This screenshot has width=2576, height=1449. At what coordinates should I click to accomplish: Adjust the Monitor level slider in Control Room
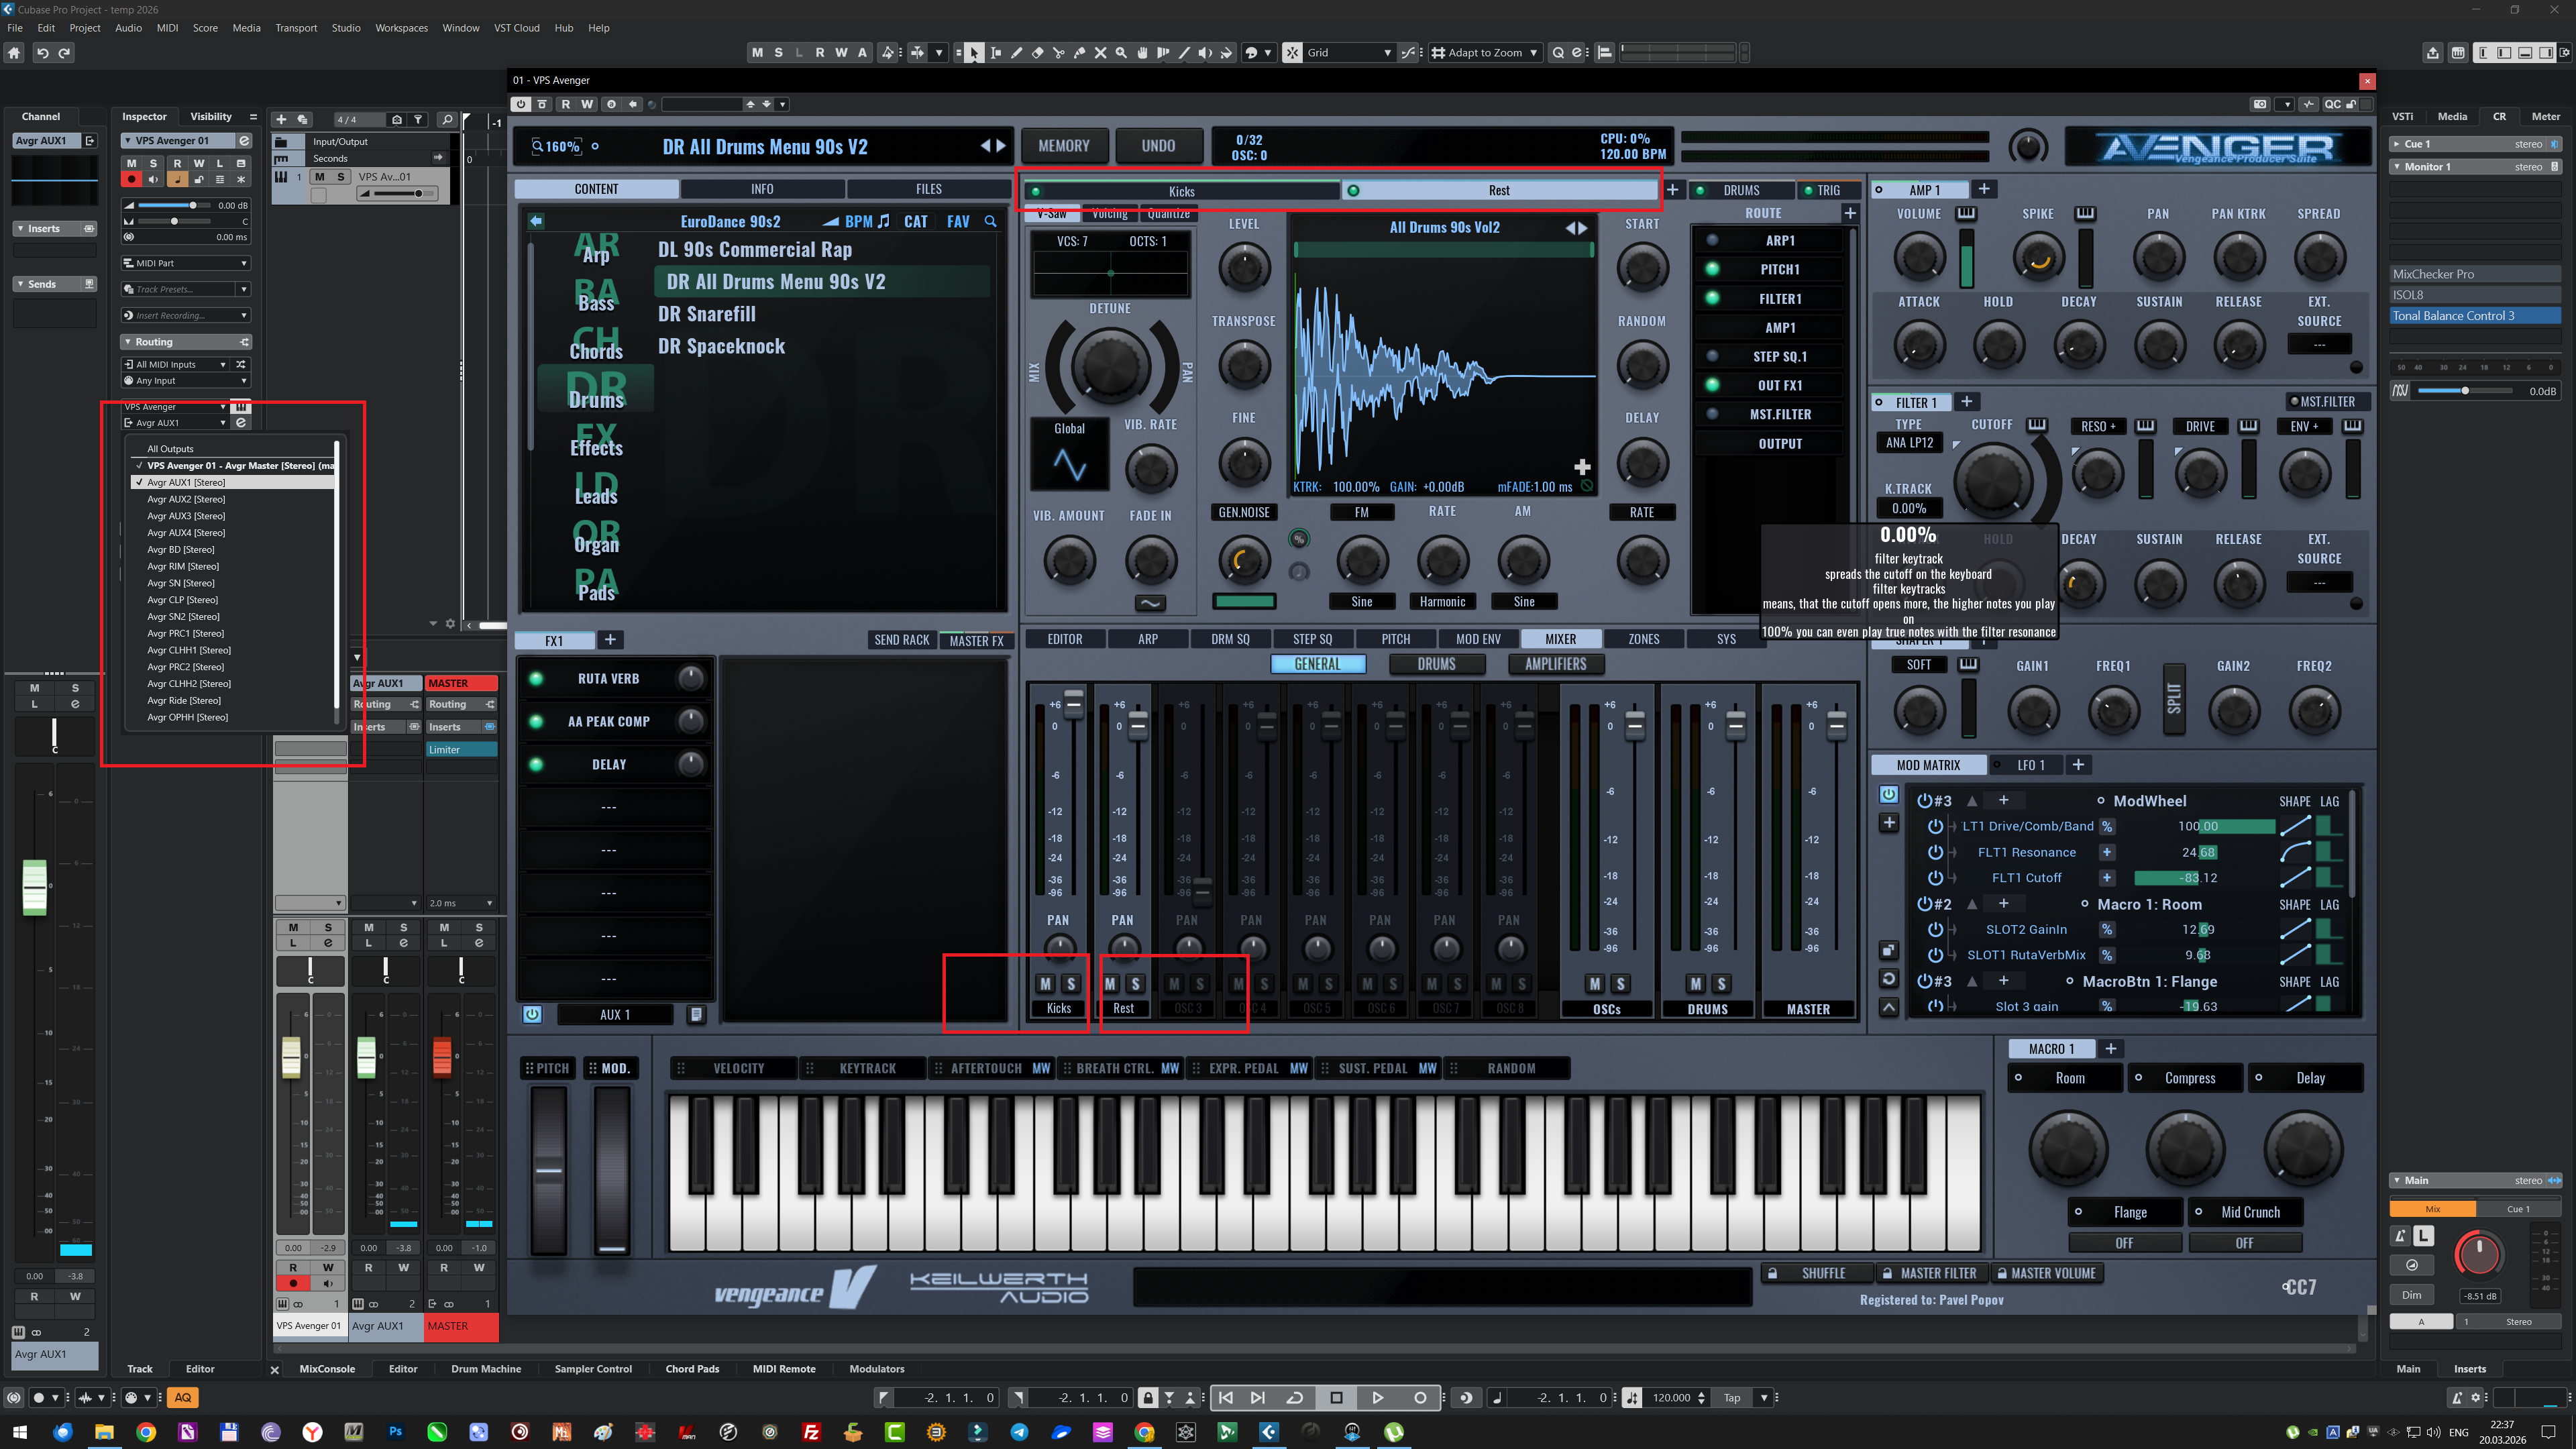pos(2465,391)
